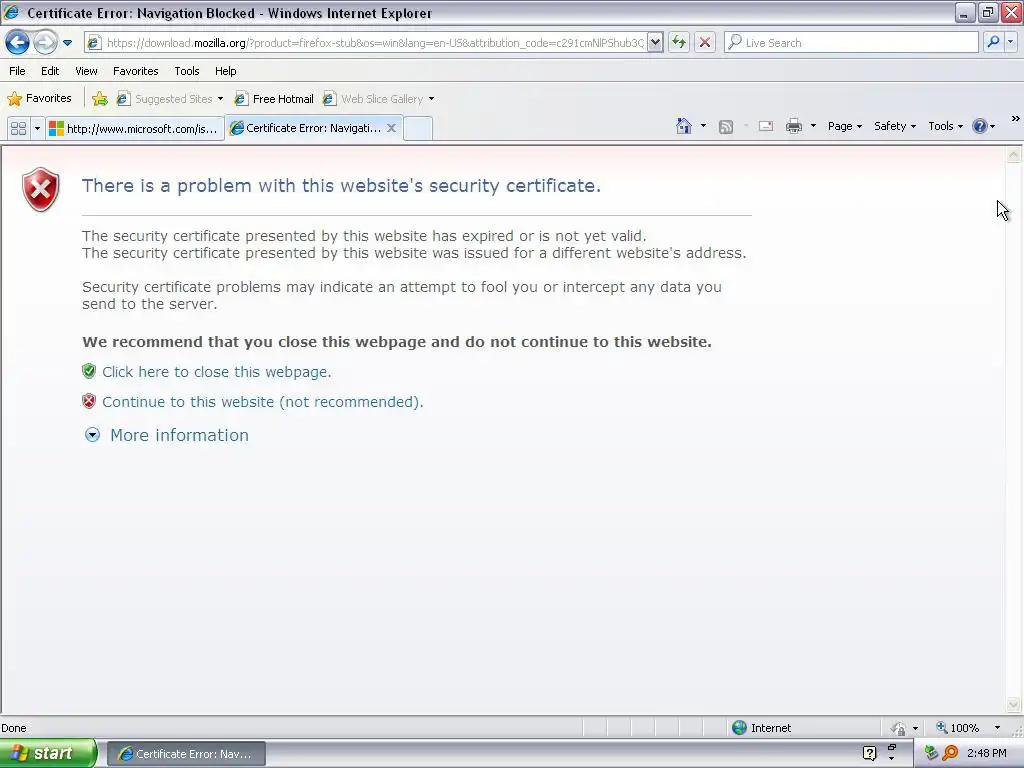The width and height of the screenshot is (1024, 768).
Task: Open the recent pages dropdown arrow
Action: coord(67,43)
